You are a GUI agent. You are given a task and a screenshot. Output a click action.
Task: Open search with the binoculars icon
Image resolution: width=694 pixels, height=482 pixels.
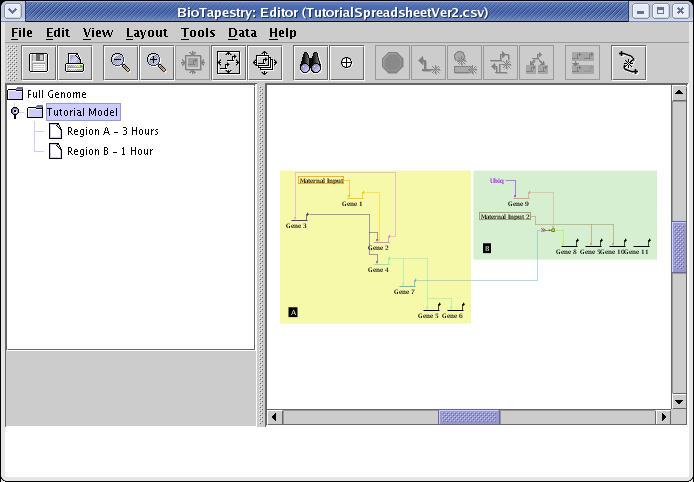[x=310, y=62]
